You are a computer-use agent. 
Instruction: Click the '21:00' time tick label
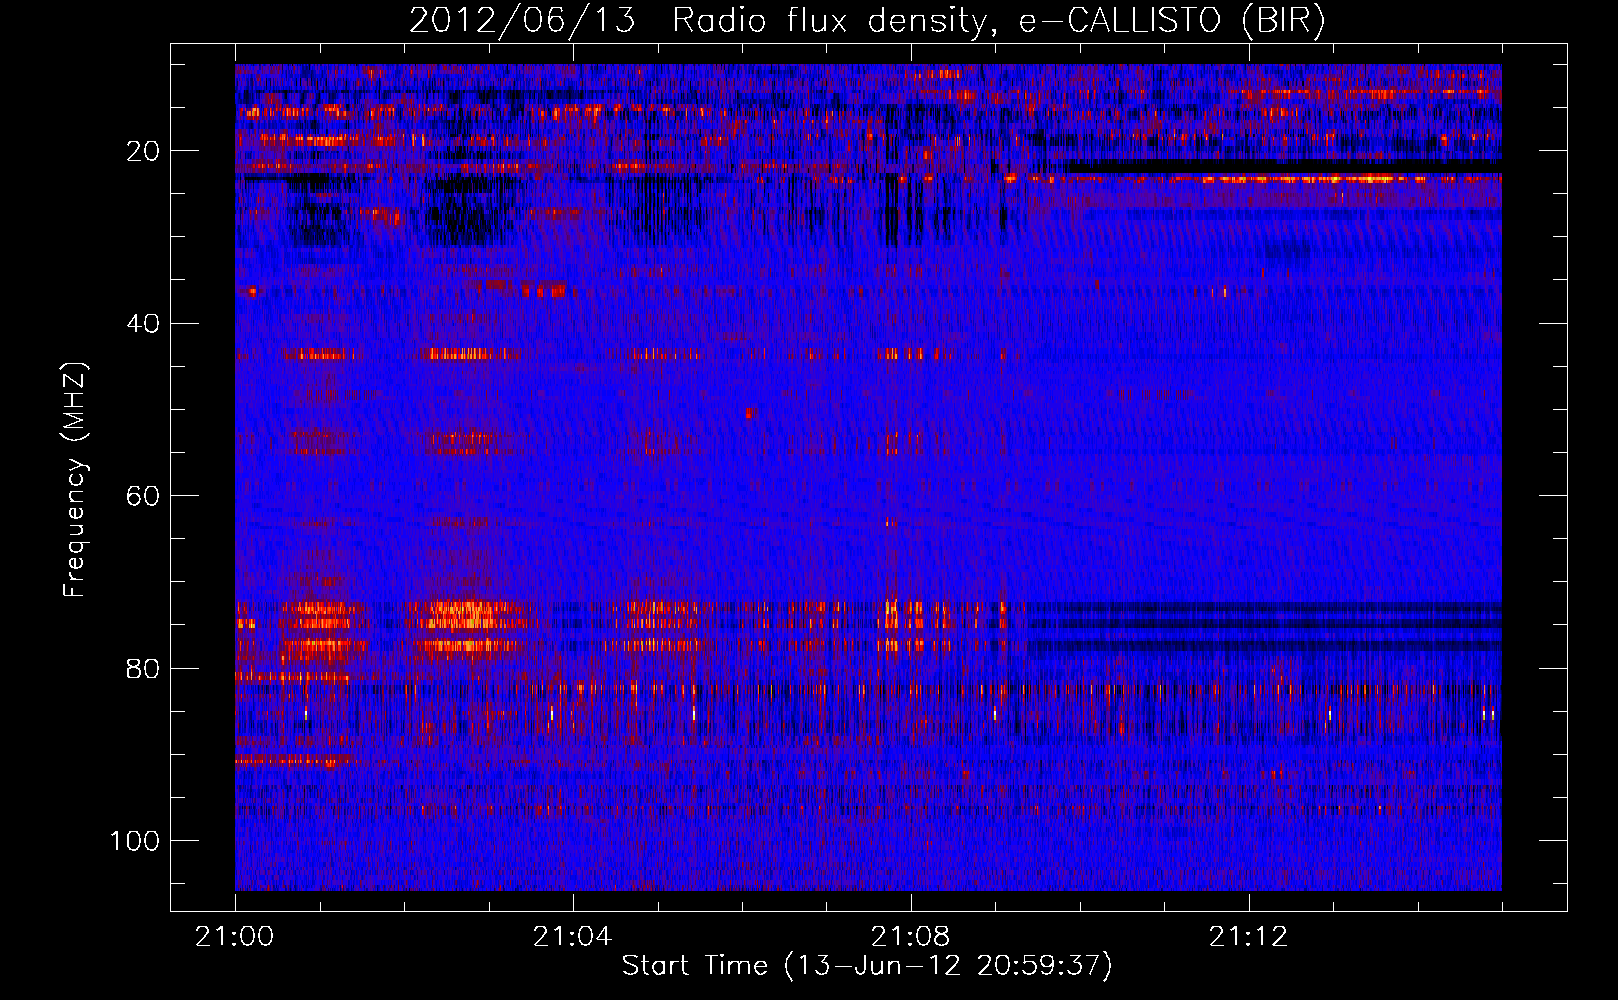(235, 937)
